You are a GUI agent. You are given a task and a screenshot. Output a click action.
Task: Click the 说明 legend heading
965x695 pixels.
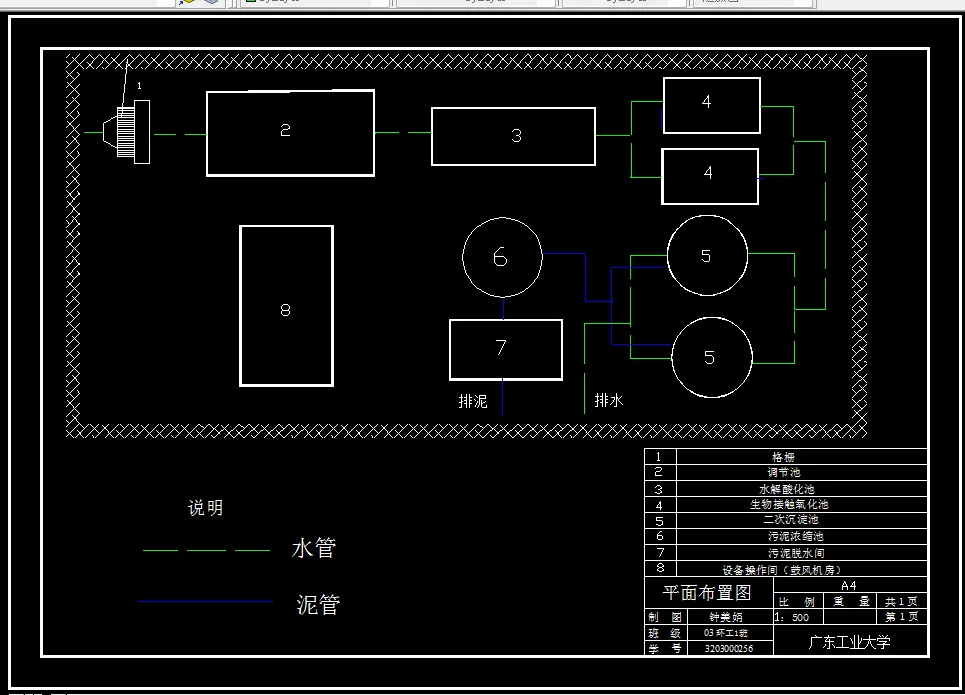click(206, 508)
